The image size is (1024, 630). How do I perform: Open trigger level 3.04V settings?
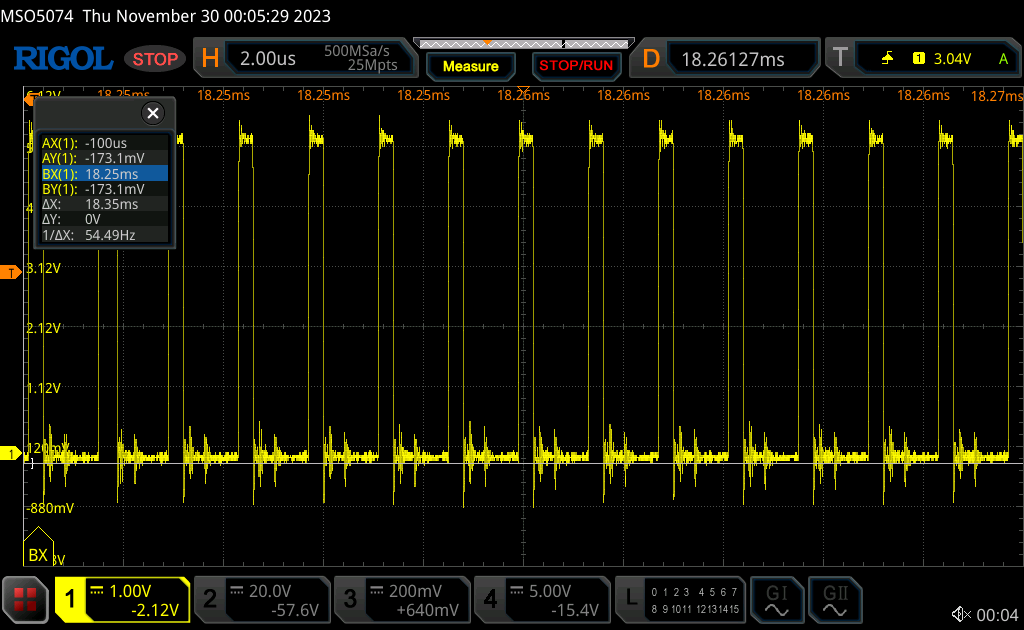950,59
